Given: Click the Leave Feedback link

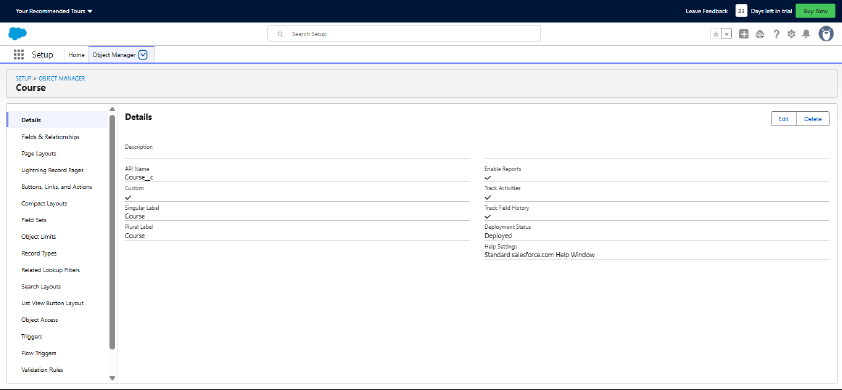Looking at the screenshot, I should pyautogui.click(x=707, y=11).
